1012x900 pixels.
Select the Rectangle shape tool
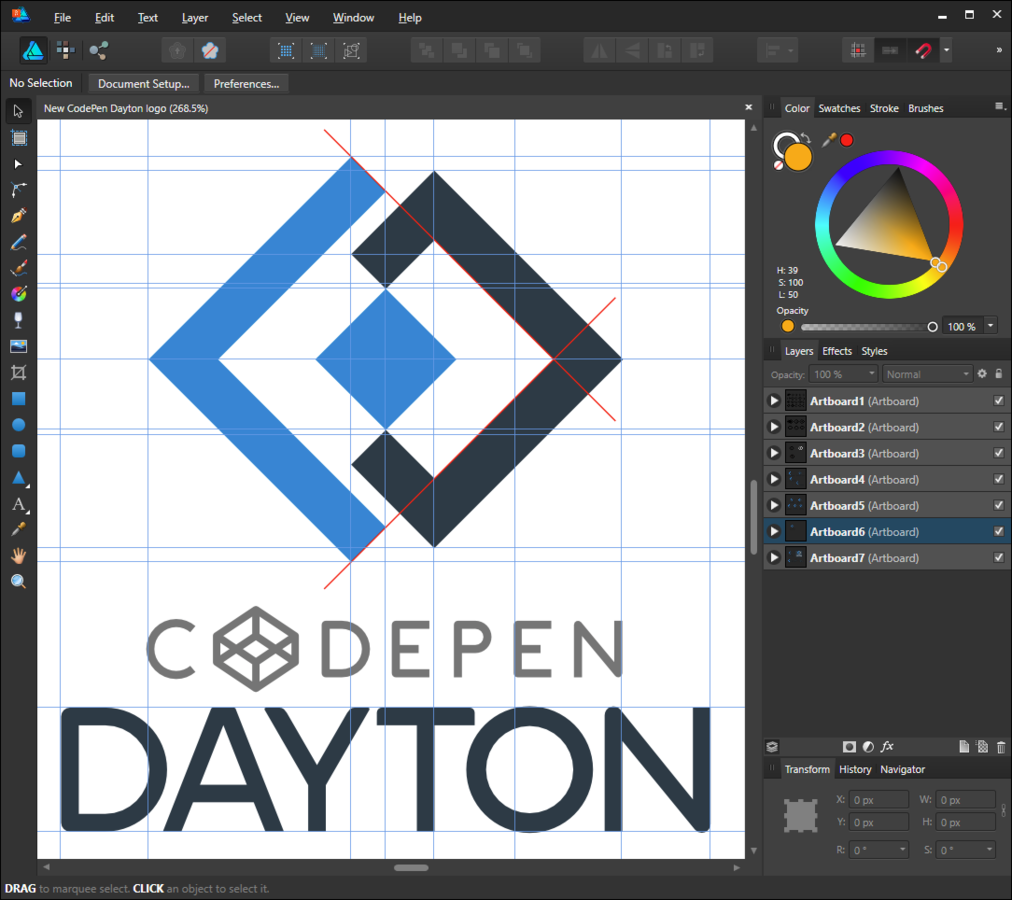[x=19, y=398]
